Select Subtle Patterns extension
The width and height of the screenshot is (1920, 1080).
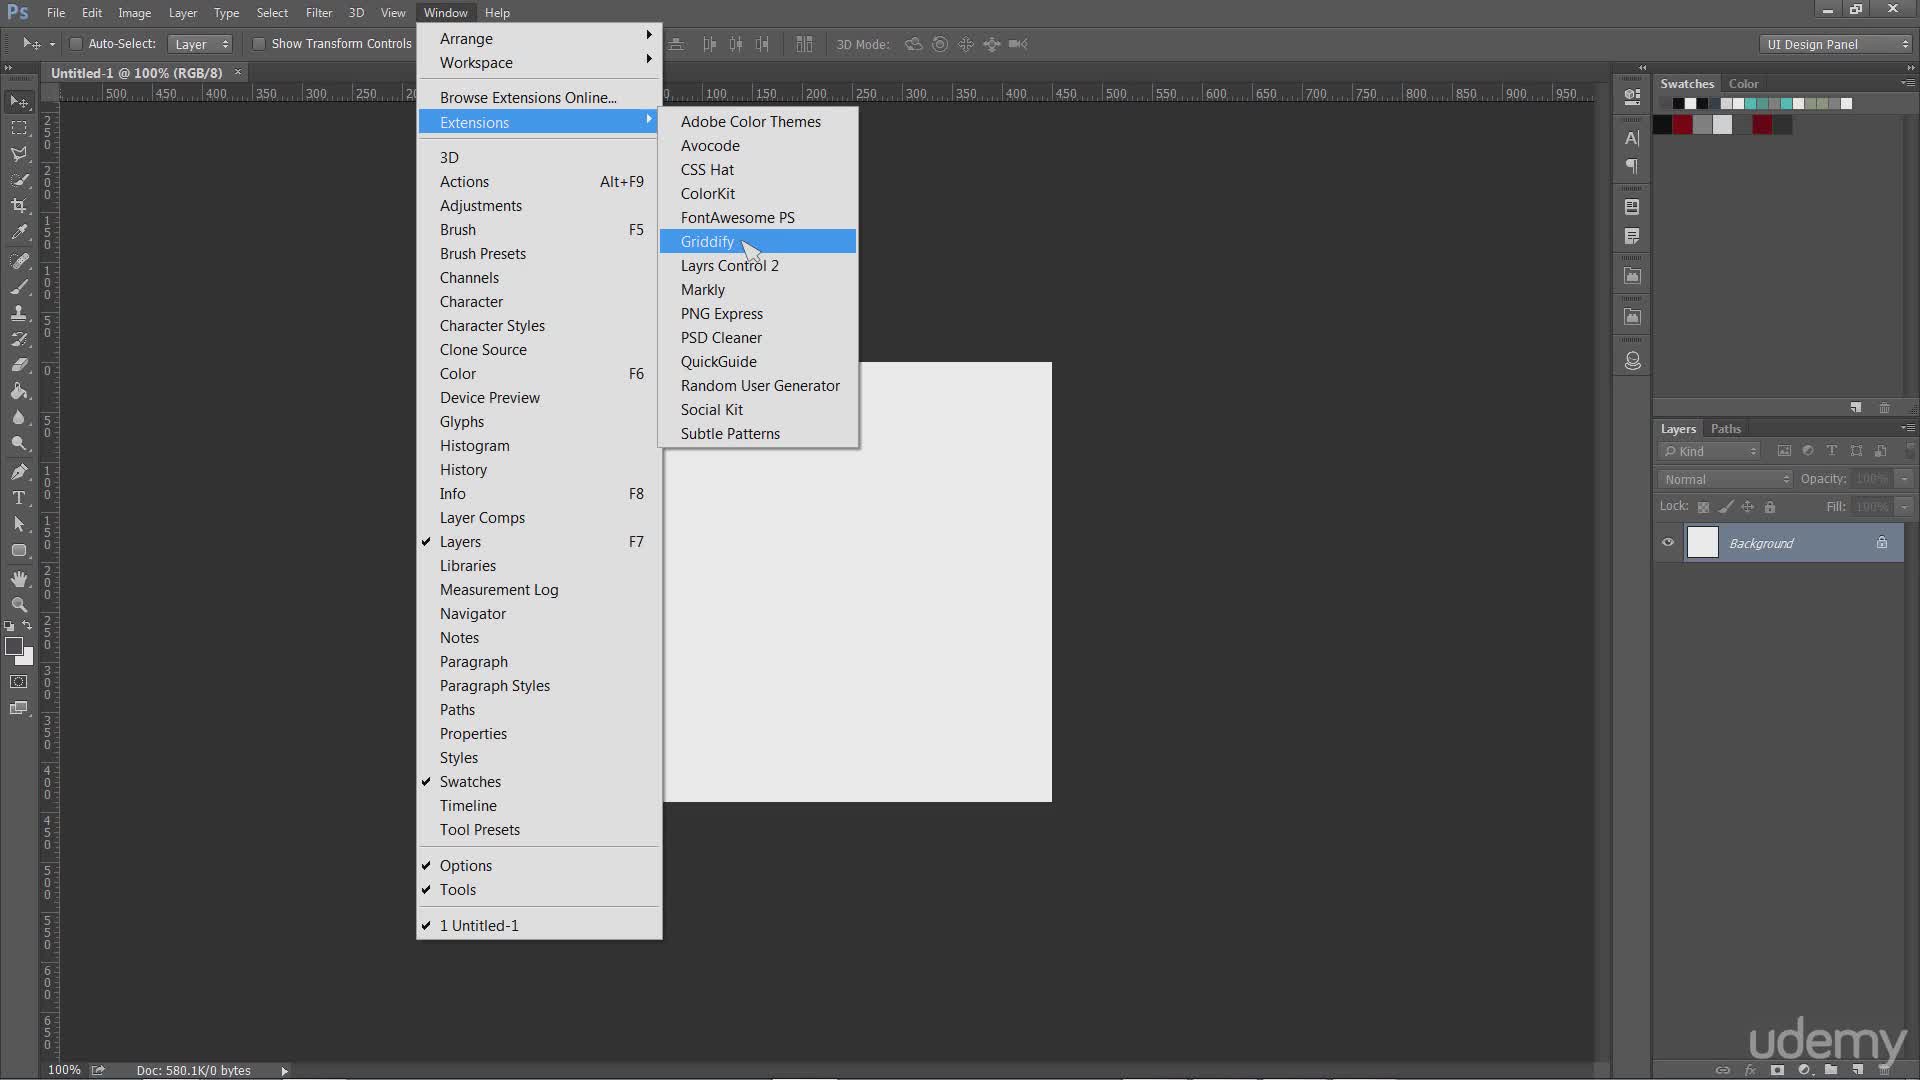757,433
